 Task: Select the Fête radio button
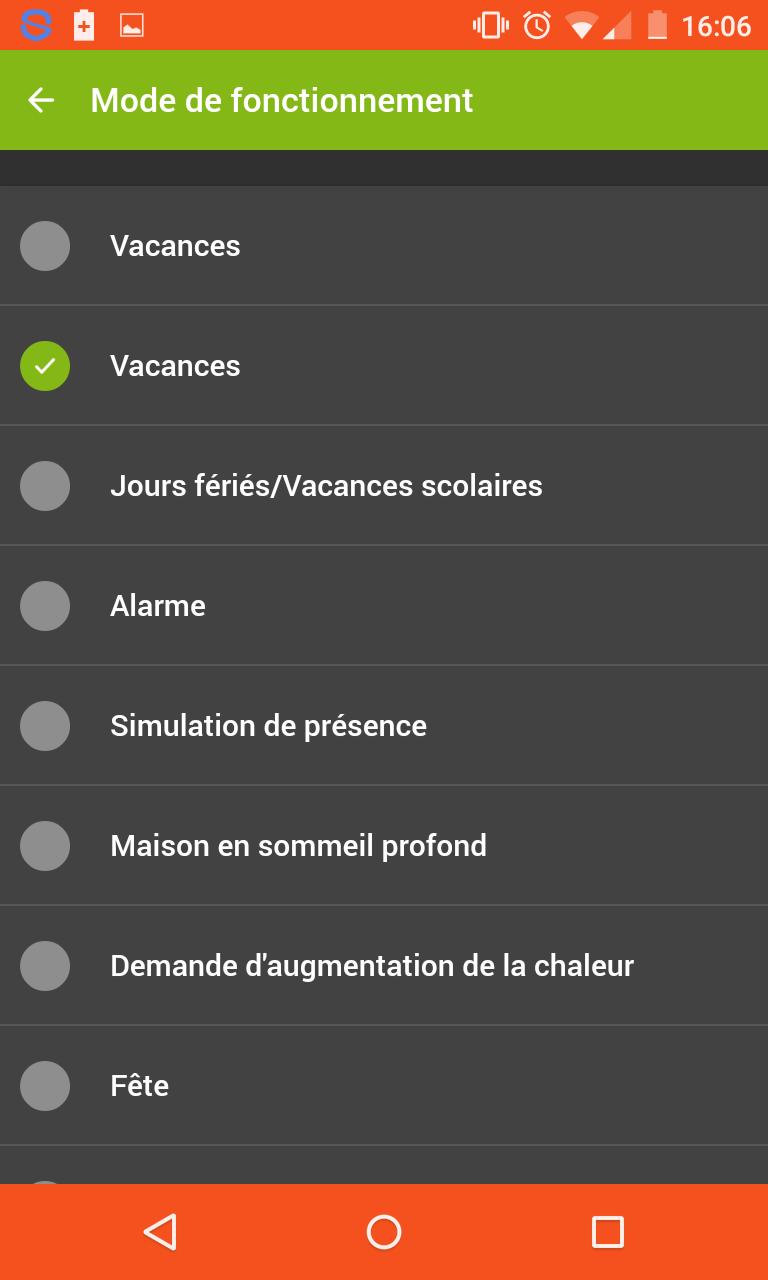[x=45, y=1086]
